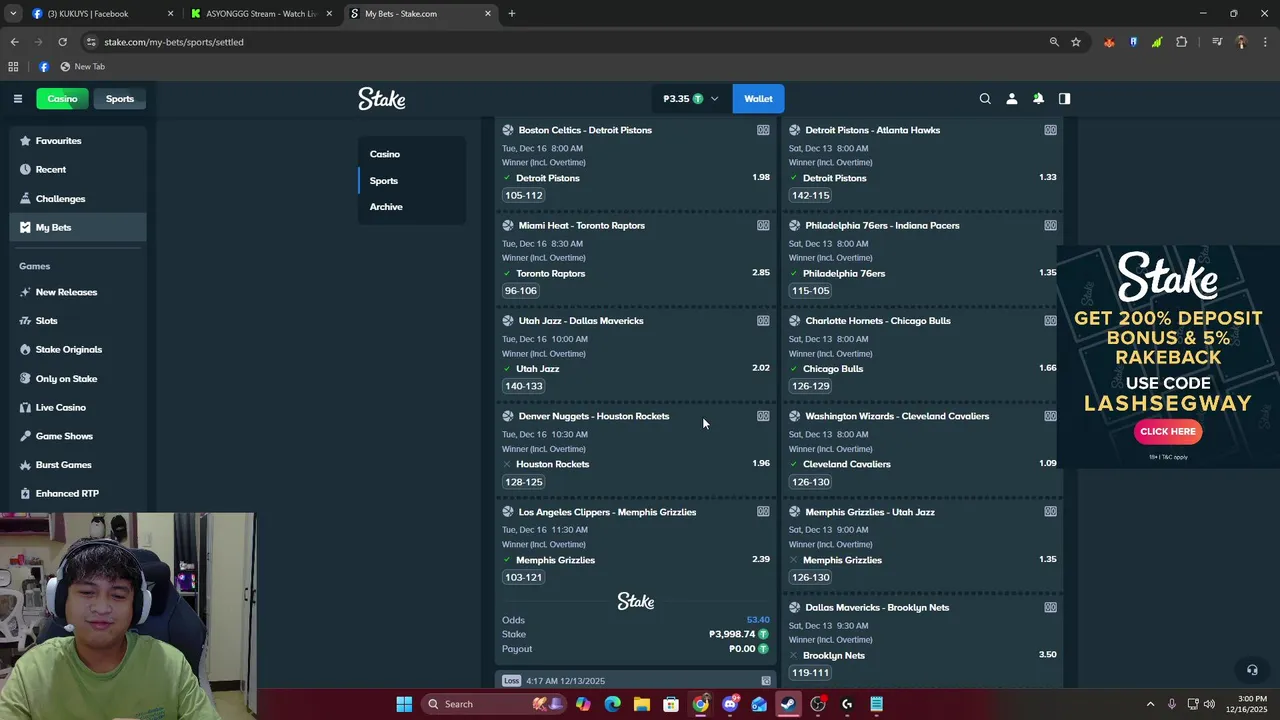Click the Loss status badge
The height and width of the screenshot is (720, 1280).
(x=512, y=681)
